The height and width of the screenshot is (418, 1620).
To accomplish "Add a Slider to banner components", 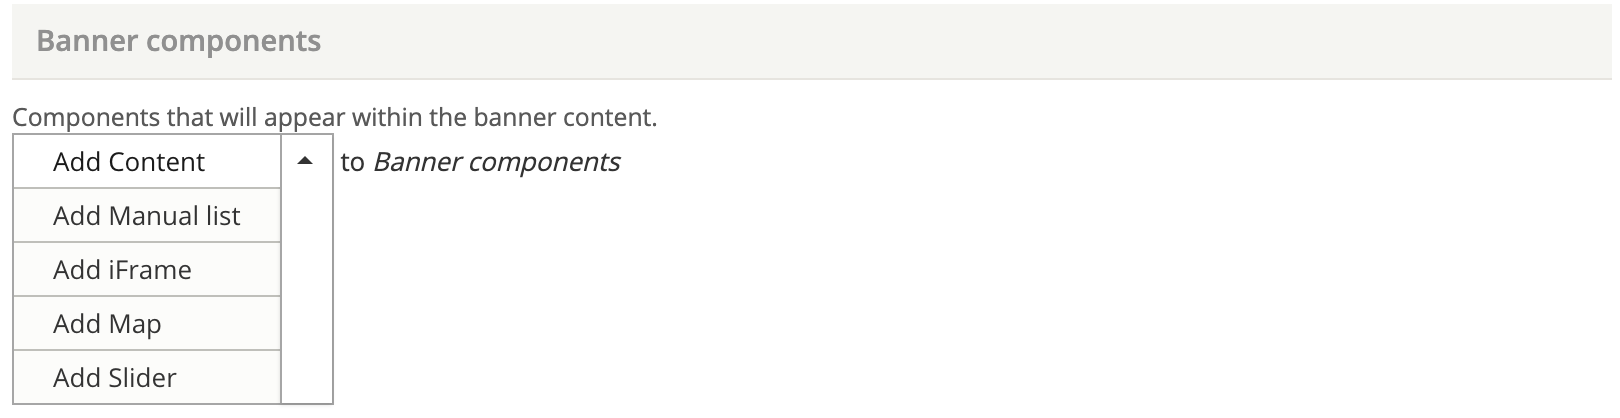I will point(115,378).
